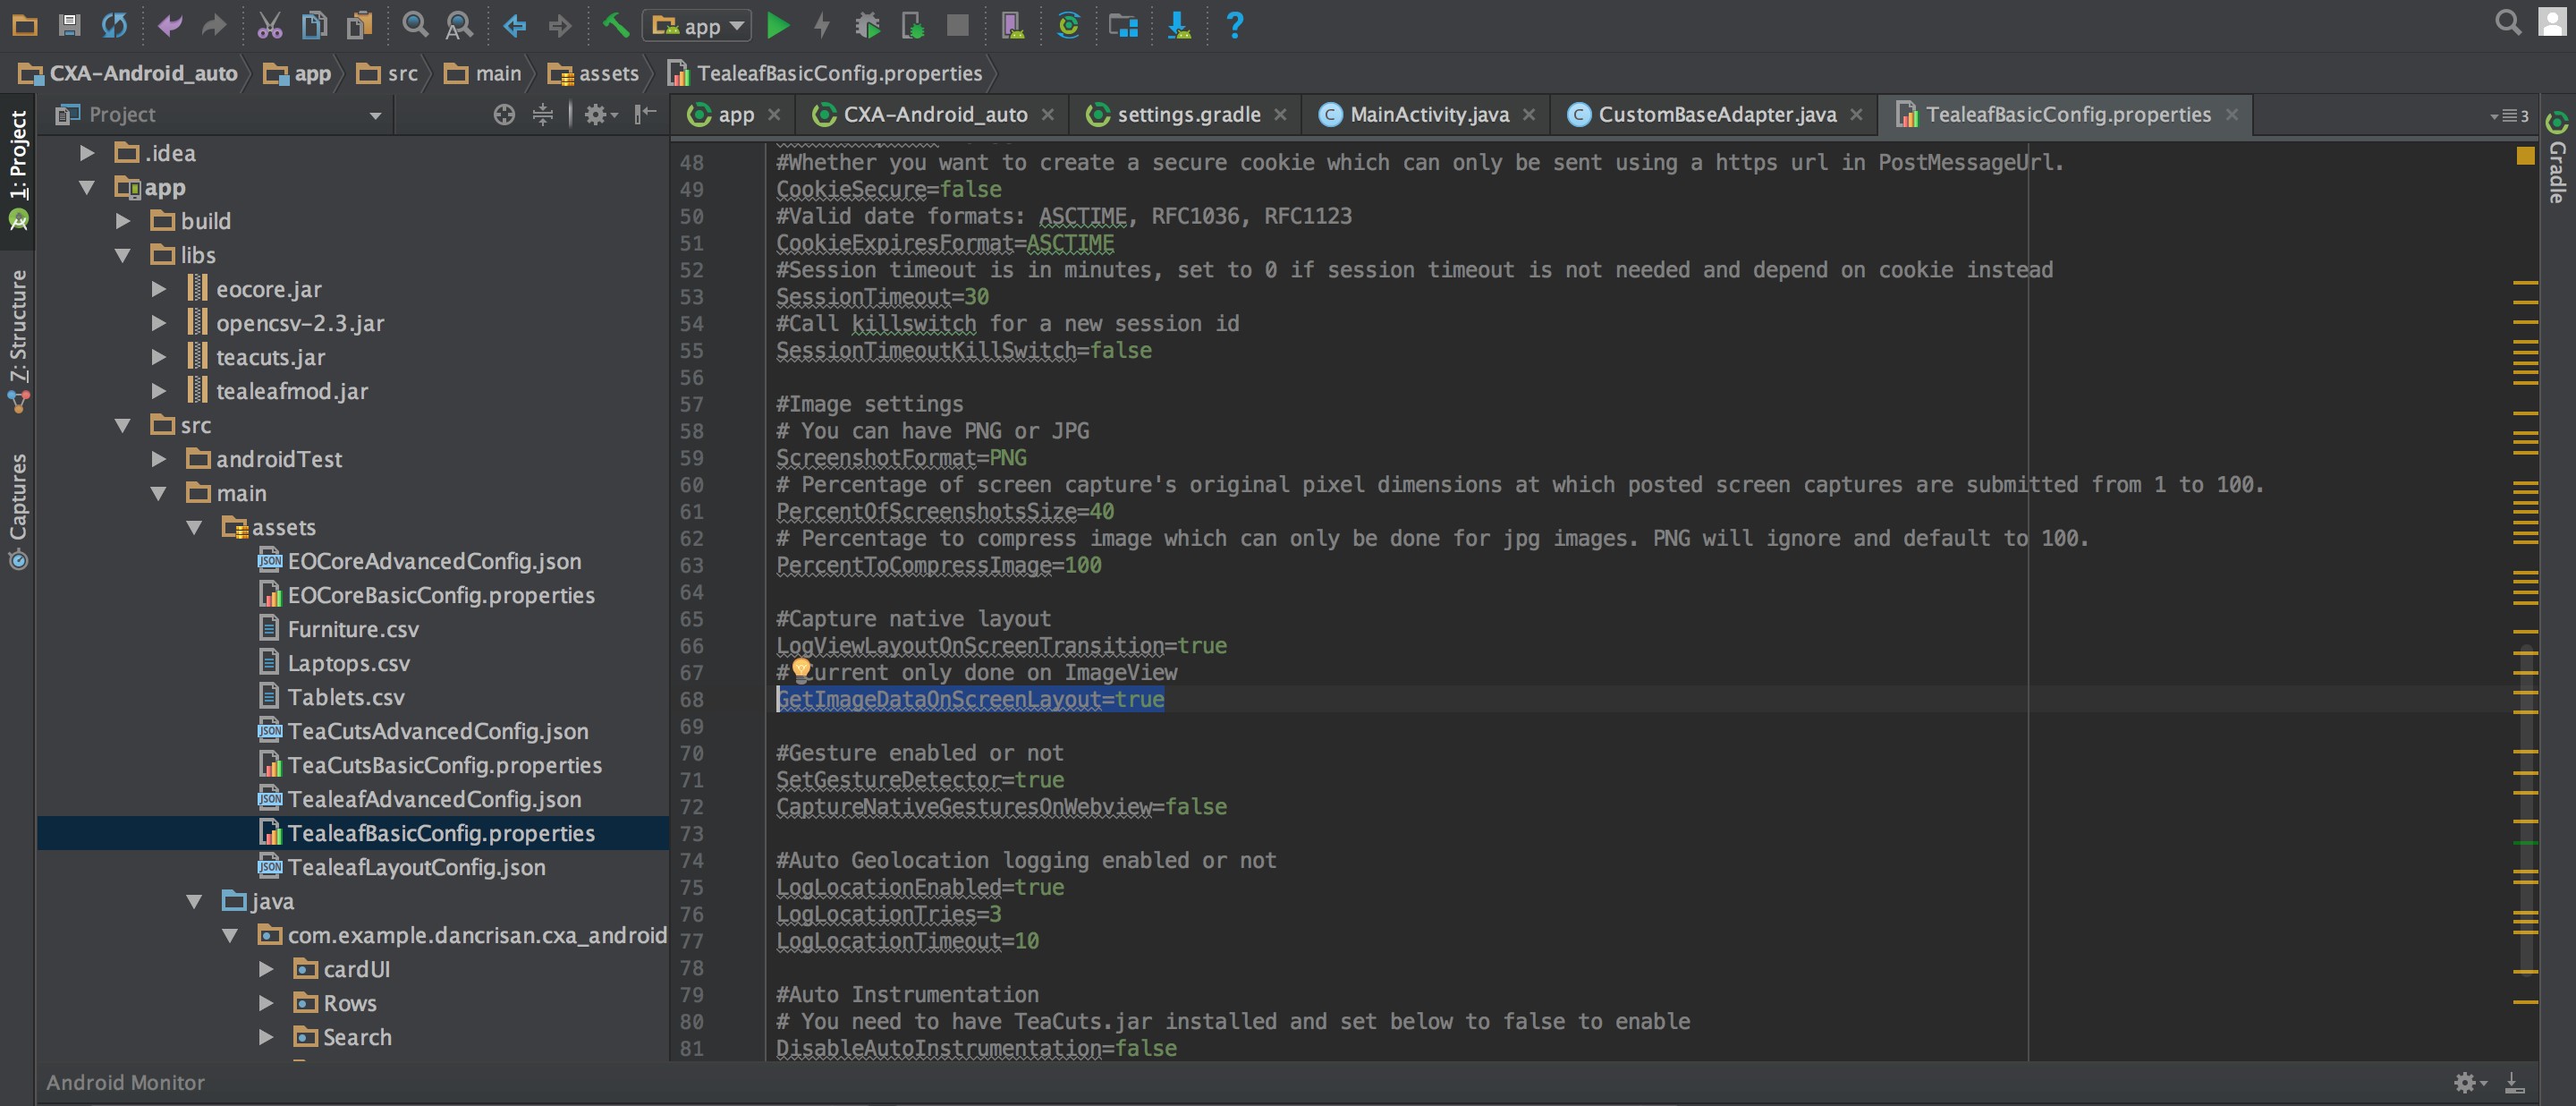Switch to the settings.gradle tab

click(x=1188, y=115)
